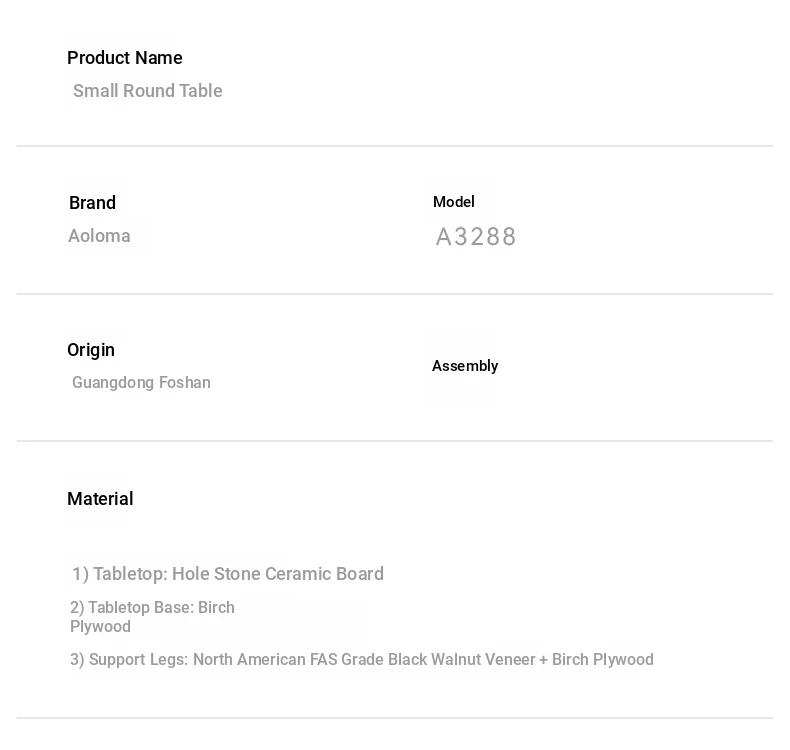The image size is (790, 750).
Task: Click the divider below Brand section
Action: click(394, 294)
